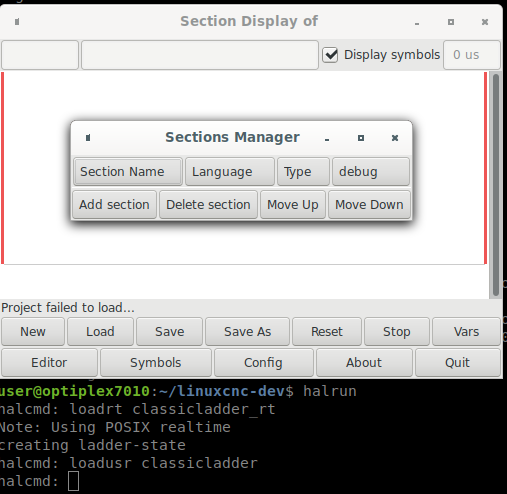This screenshot has height=494, width=507.
Task: Click the halcmd prompt cursor in terminal
Action: [x=74, y=481]
